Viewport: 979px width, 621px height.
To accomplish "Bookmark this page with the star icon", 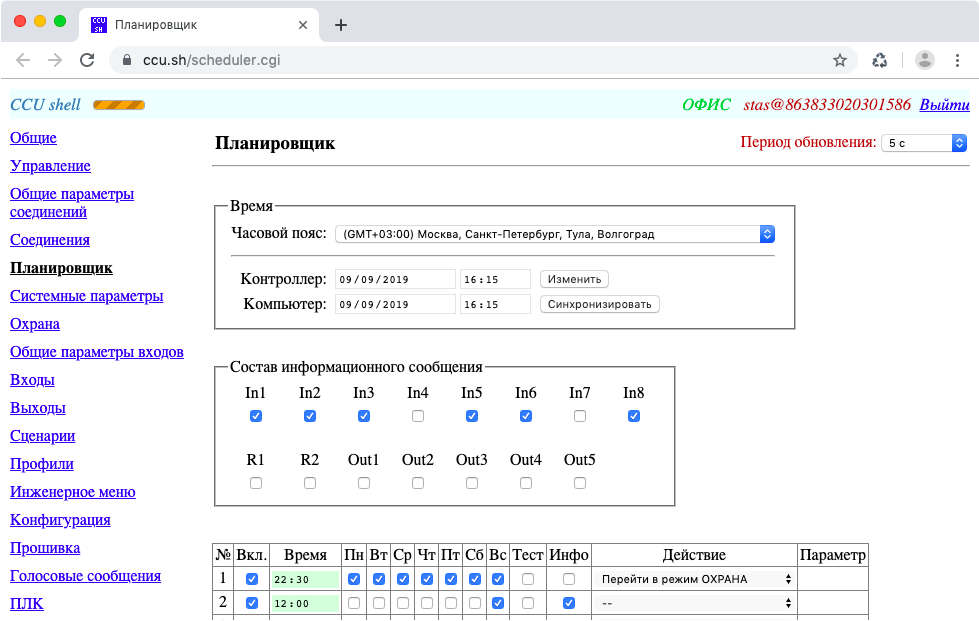I will point(840,60).
